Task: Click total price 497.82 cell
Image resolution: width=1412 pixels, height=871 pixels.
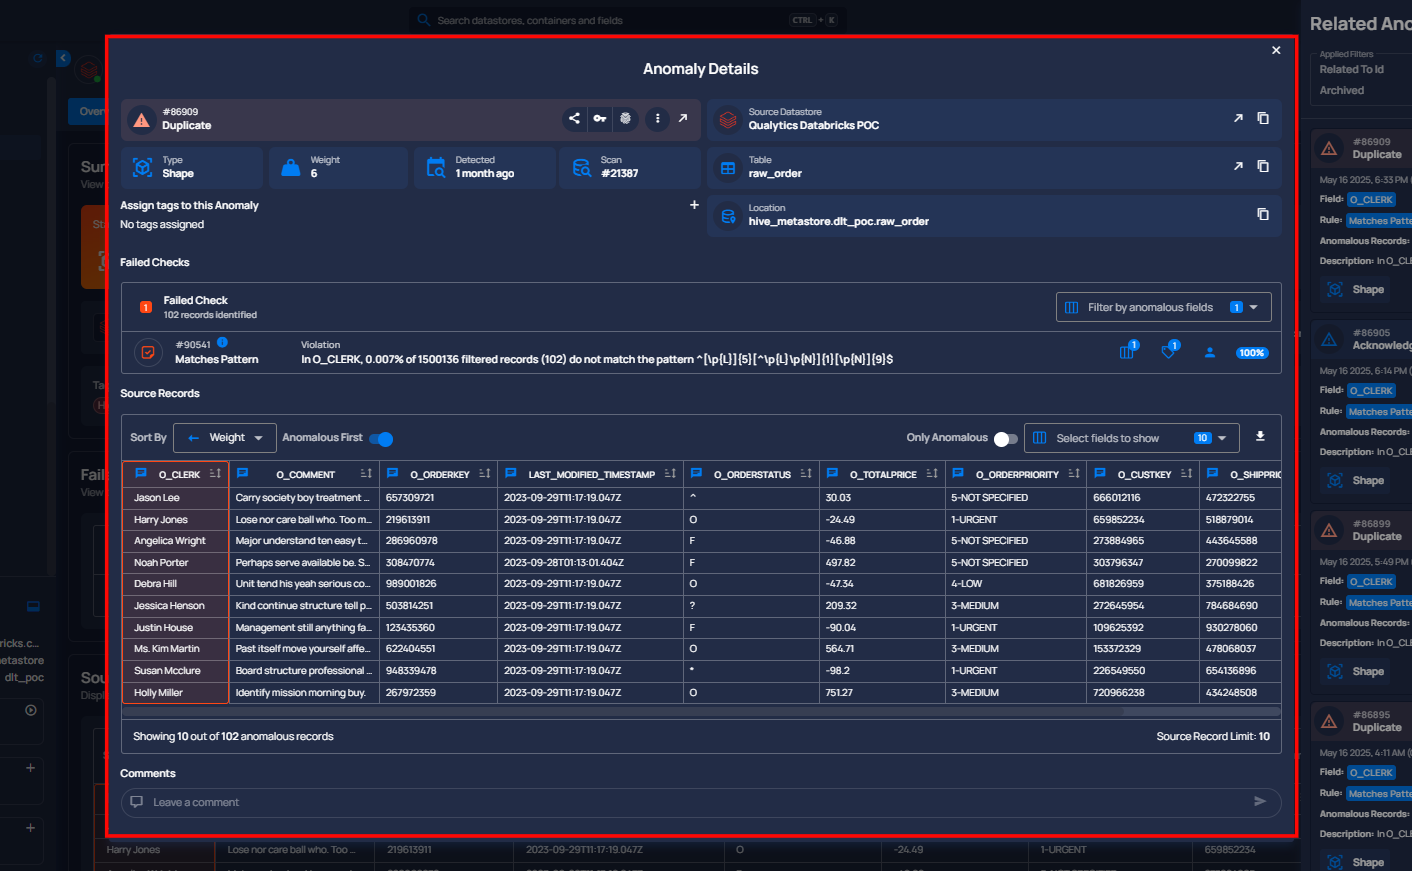Action: 882,563
